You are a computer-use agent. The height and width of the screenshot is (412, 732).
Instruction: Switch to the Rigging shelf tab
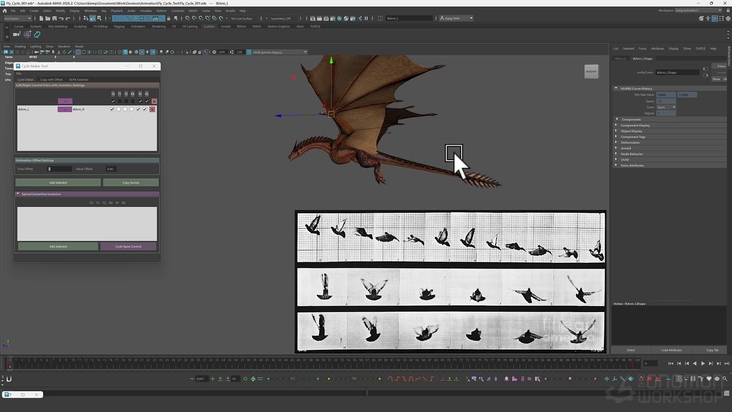point(120,27)
